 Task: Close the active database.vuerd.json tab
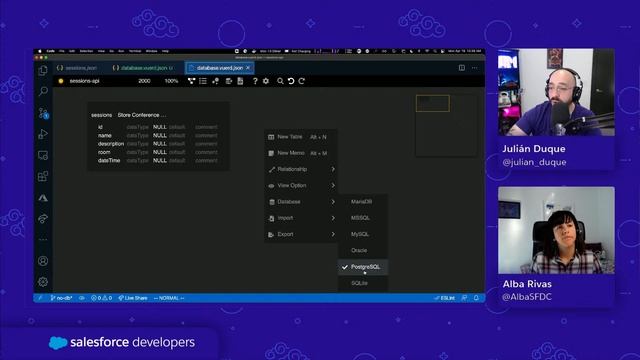[x=248, y=68]
